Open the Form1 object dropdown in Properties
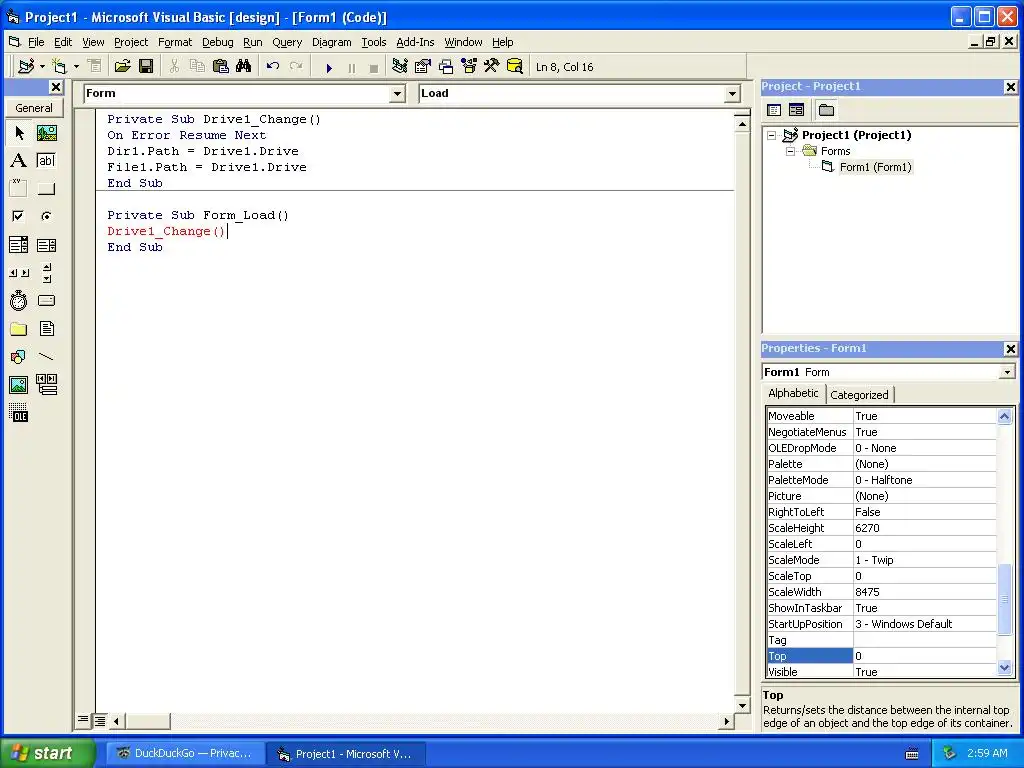Image resolution: width=1024 pixels, height=768 pixels. pyautogui.click(x=1007, y=372)
